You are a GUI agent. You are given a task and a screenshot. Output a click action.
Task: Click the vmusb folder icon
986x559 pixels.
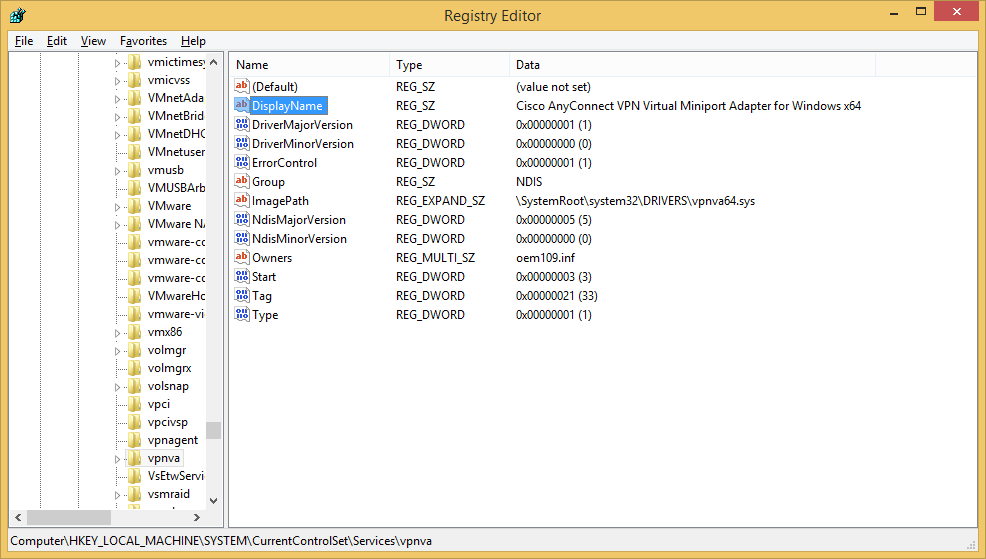[x=134, y=170]
